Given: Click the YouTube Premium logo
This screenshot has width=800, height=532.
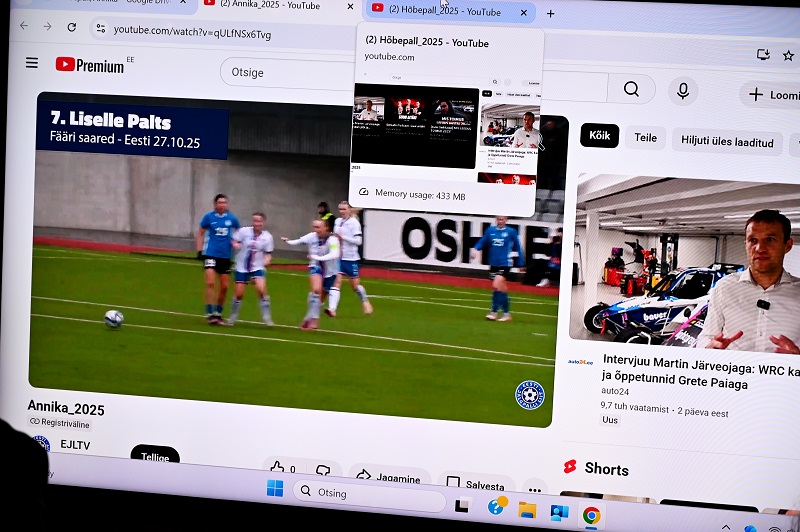Looking at the screenshot, I should click(90, 65).
